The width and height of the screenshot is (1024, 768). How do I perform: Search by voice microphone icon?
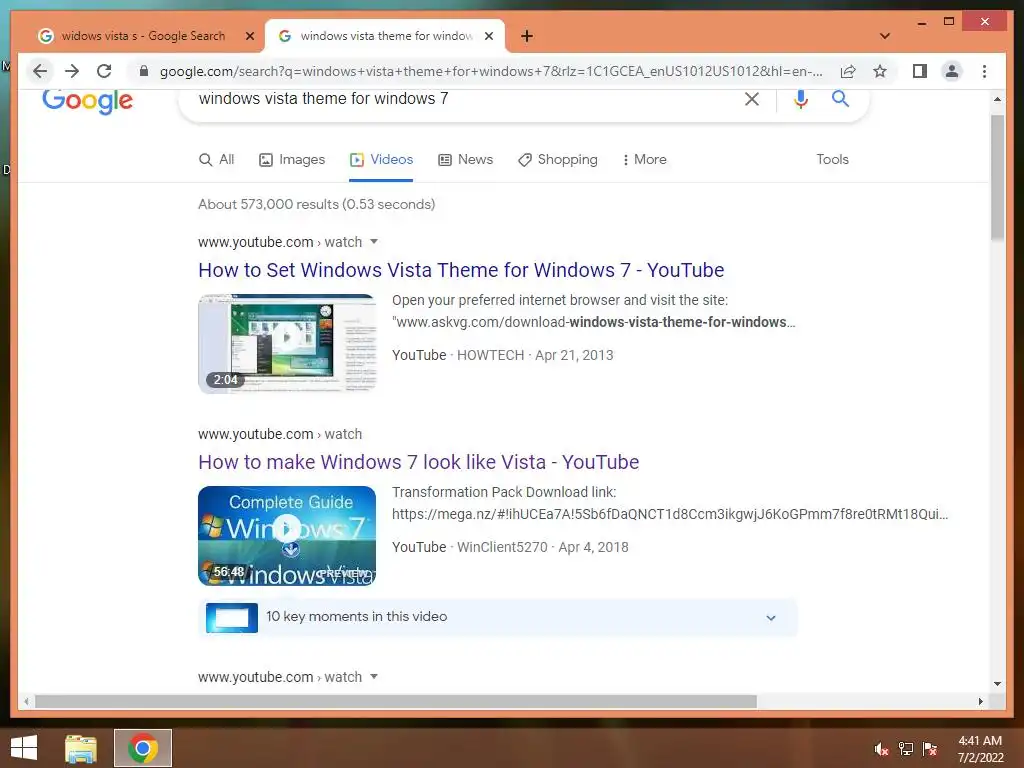(801, 99)
